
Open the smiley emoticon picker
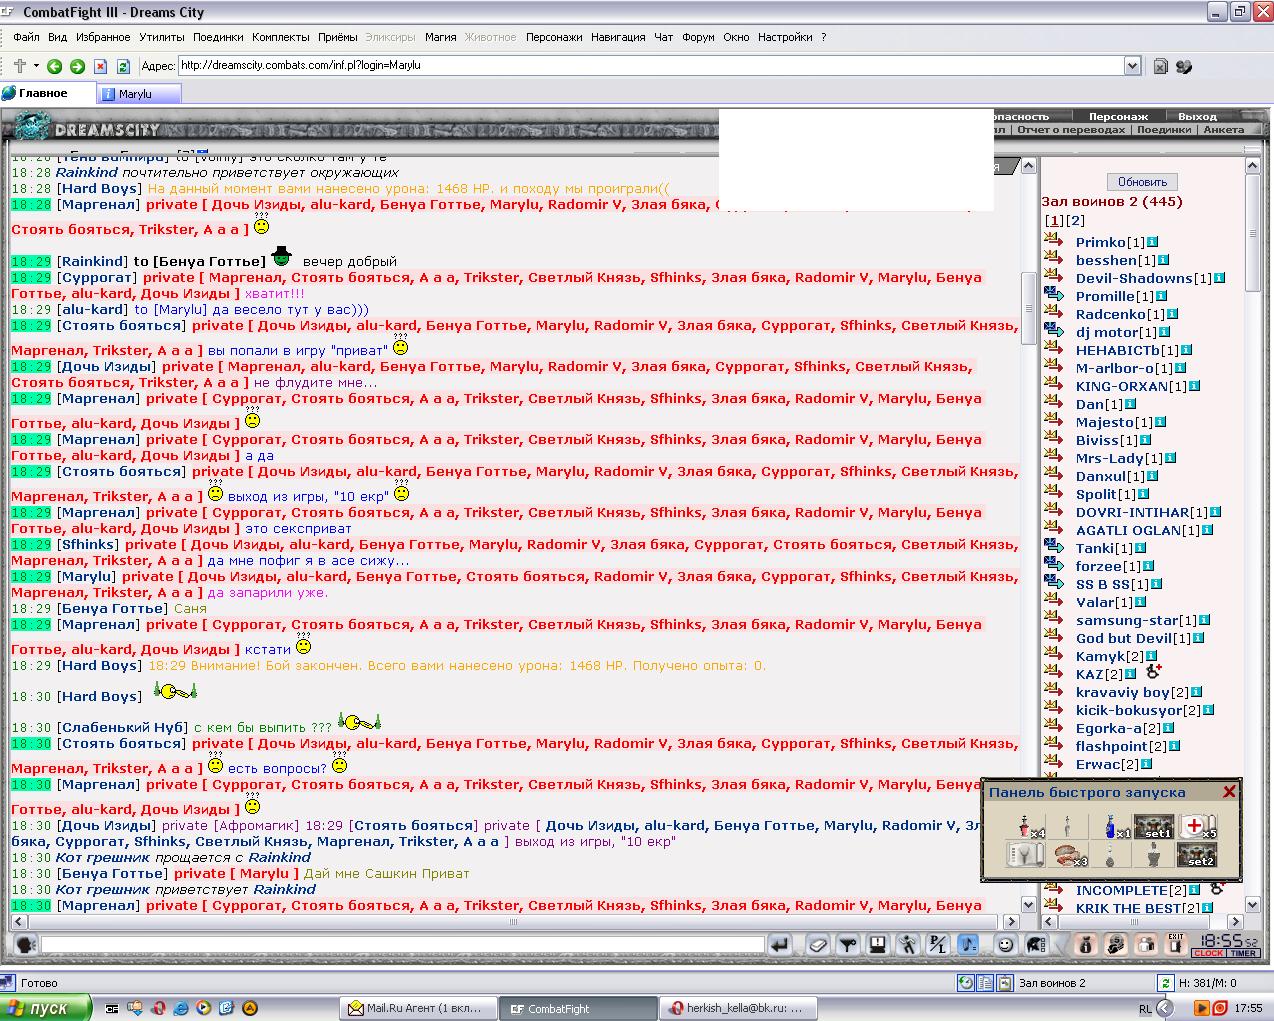click(x=1005, y=944)
